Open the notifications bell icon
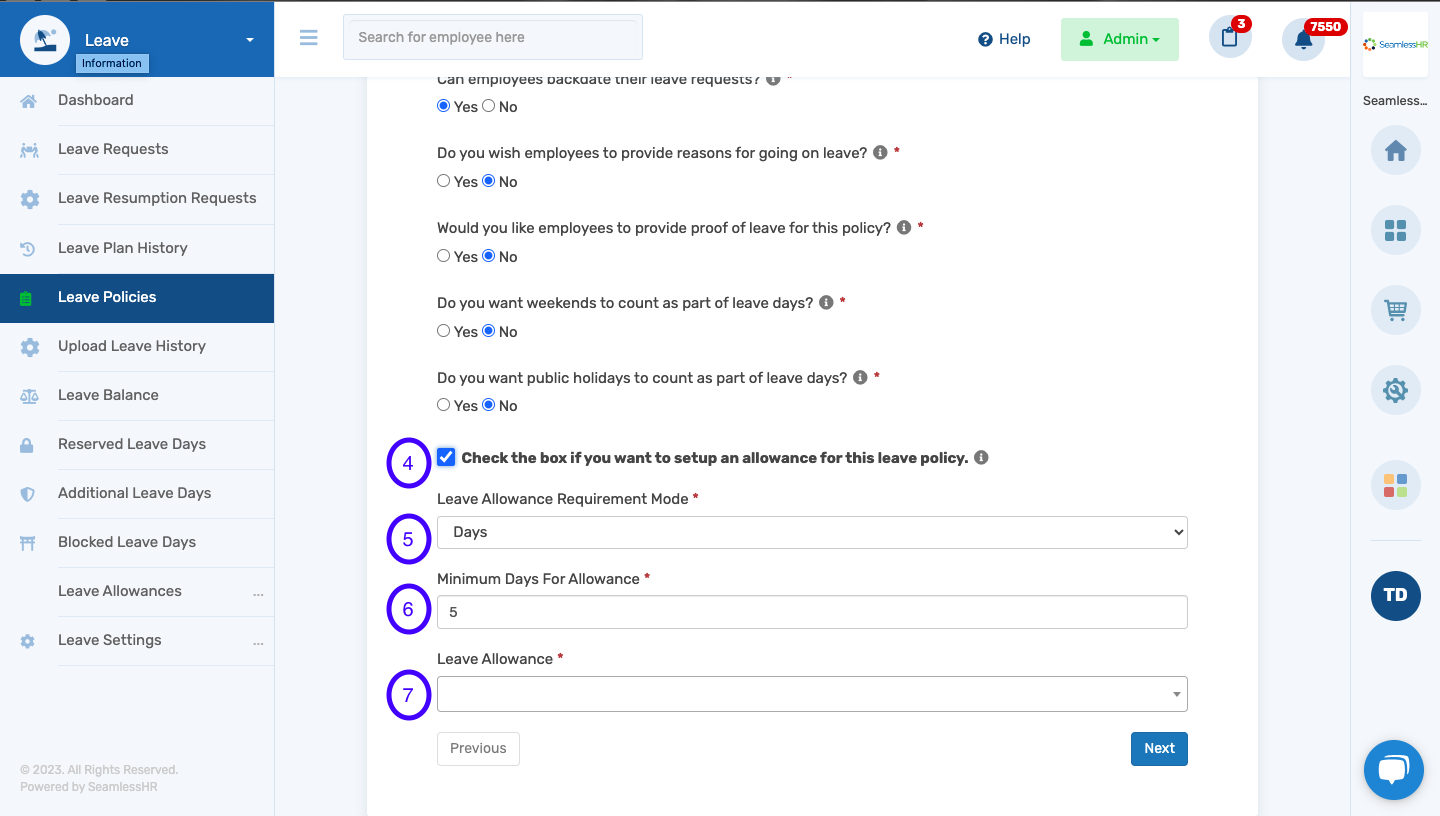The height and width of the screenshot is (816, 1440). (1303, 39)
